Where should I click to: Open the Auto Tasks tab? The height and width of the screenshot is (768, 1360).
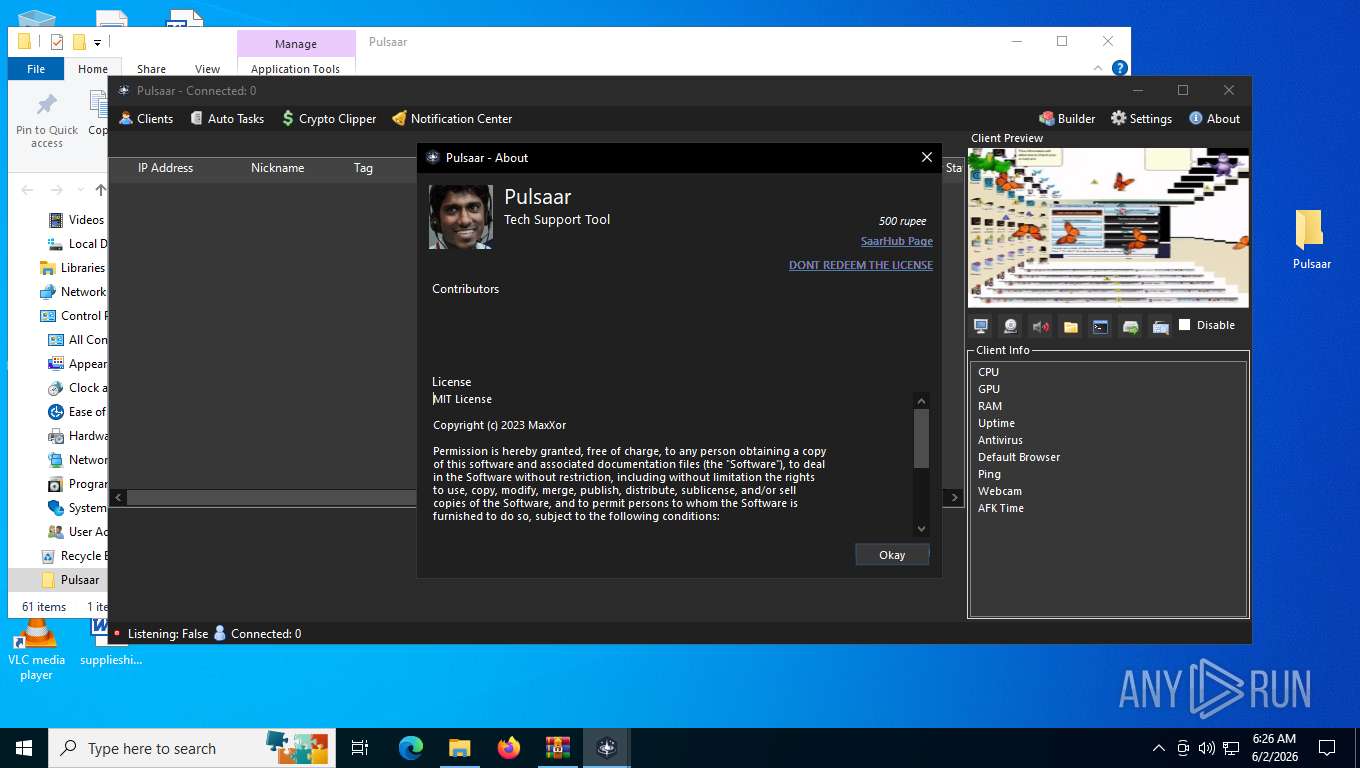227,118
